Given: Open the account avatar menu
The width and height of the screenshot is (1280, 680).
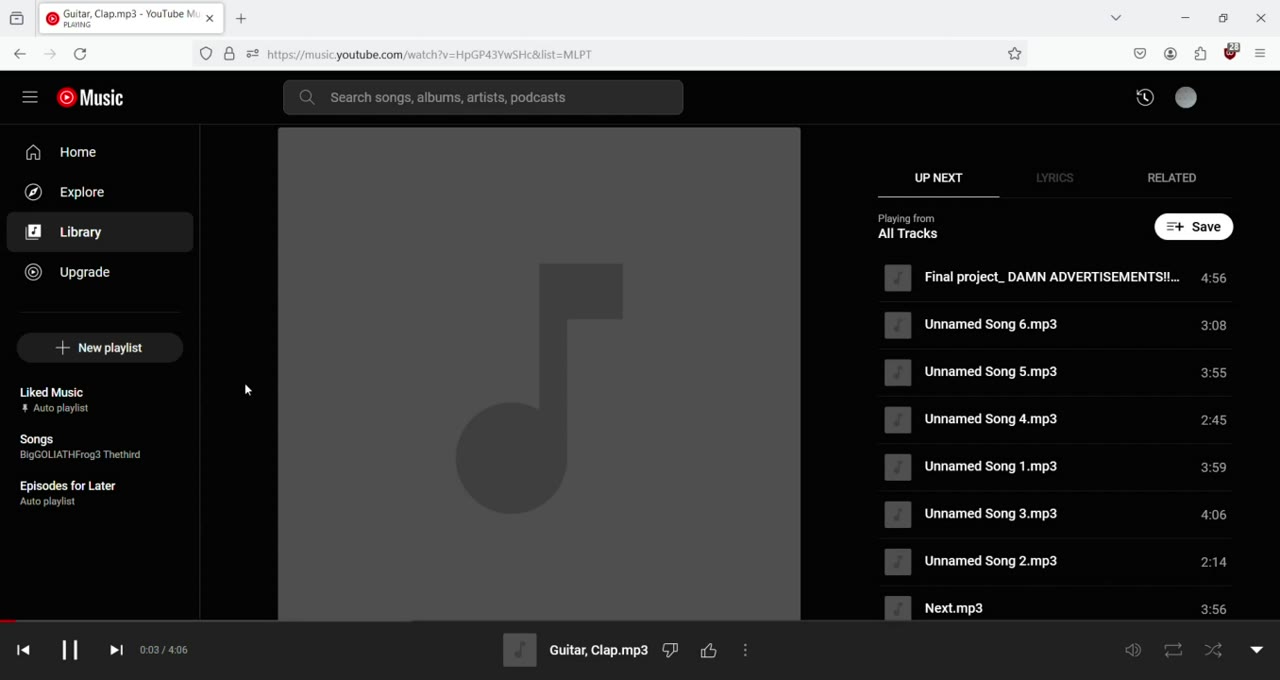Looking at the screenshot, I should (x=1186, y=97).
